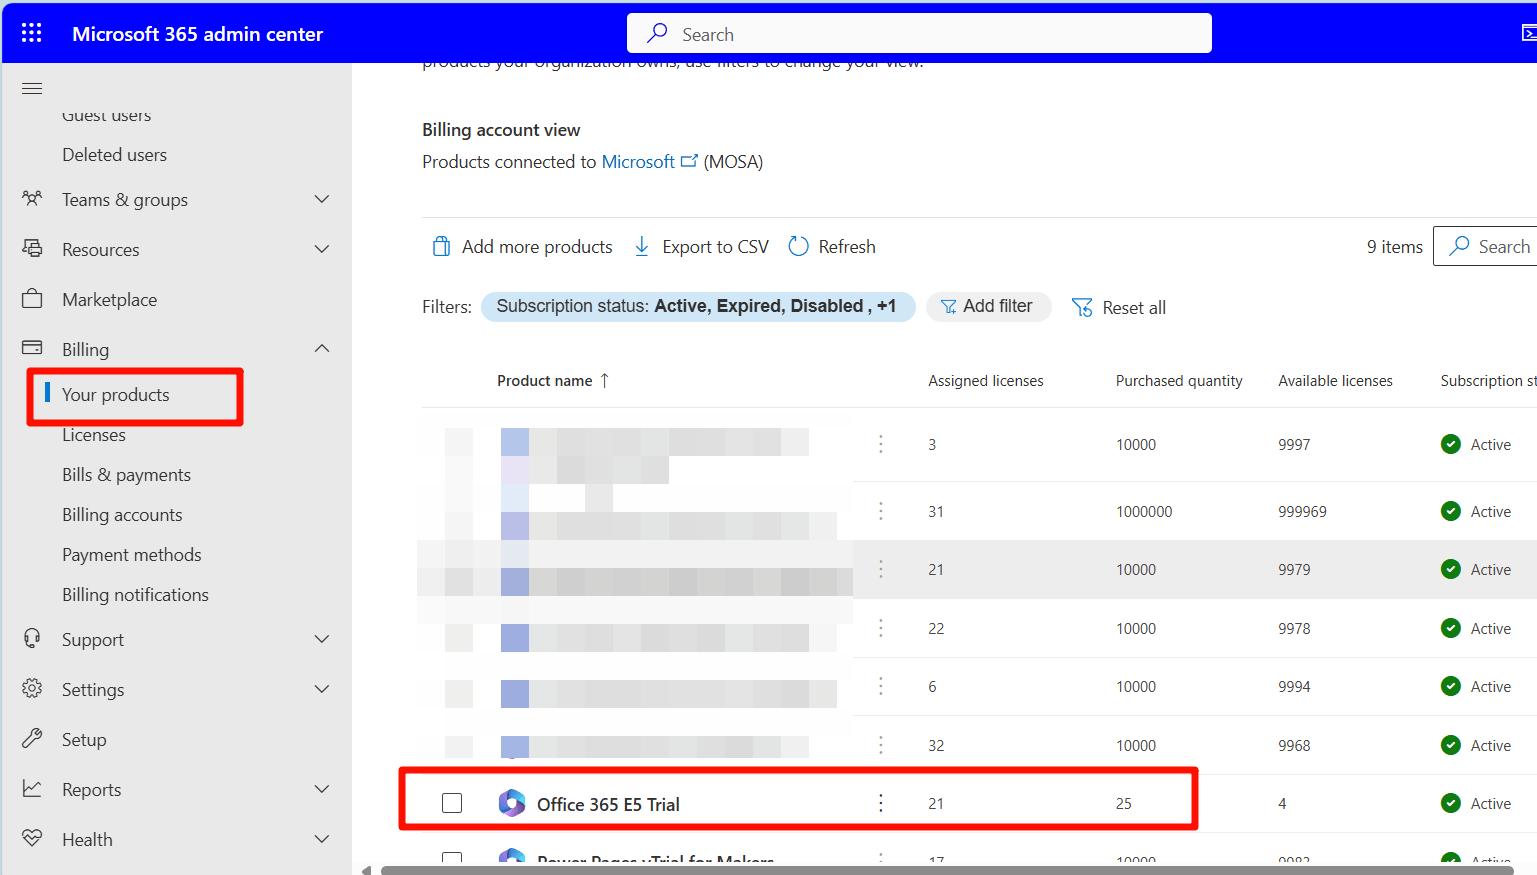
Task: Collapse the Billing section
Action: point(321,348)
